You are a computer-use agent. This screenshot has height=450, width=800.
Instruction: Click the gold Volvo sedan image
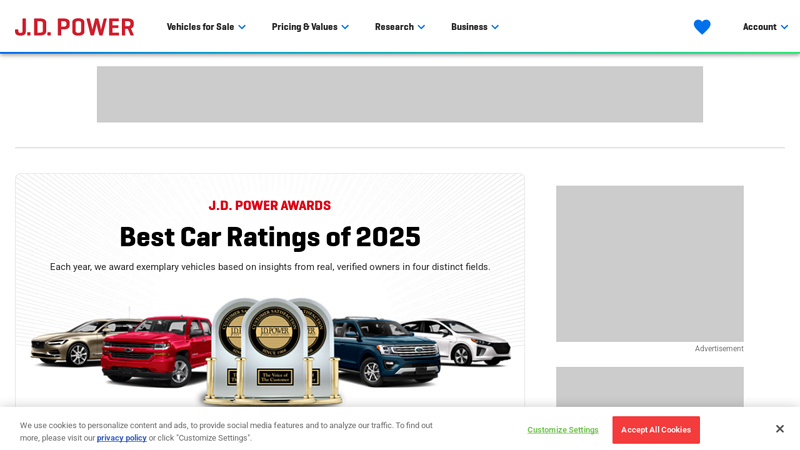pos(77,341)
